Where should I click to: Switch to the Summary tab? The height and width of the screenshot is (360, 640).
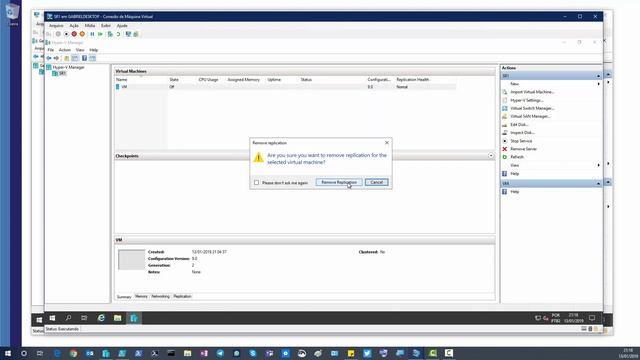(x=124, y=297)
